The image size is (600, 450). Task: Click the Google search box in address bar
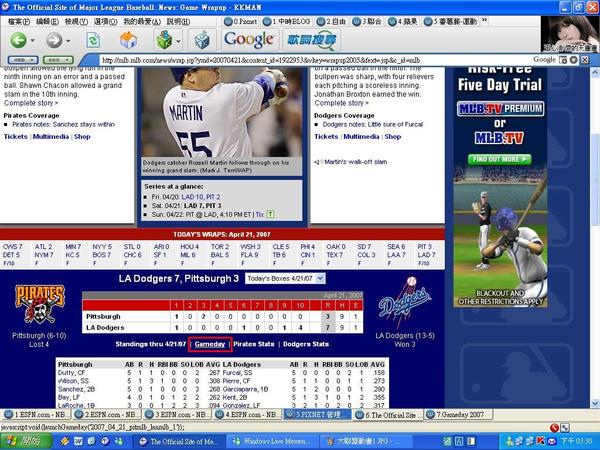coord(544,60)
